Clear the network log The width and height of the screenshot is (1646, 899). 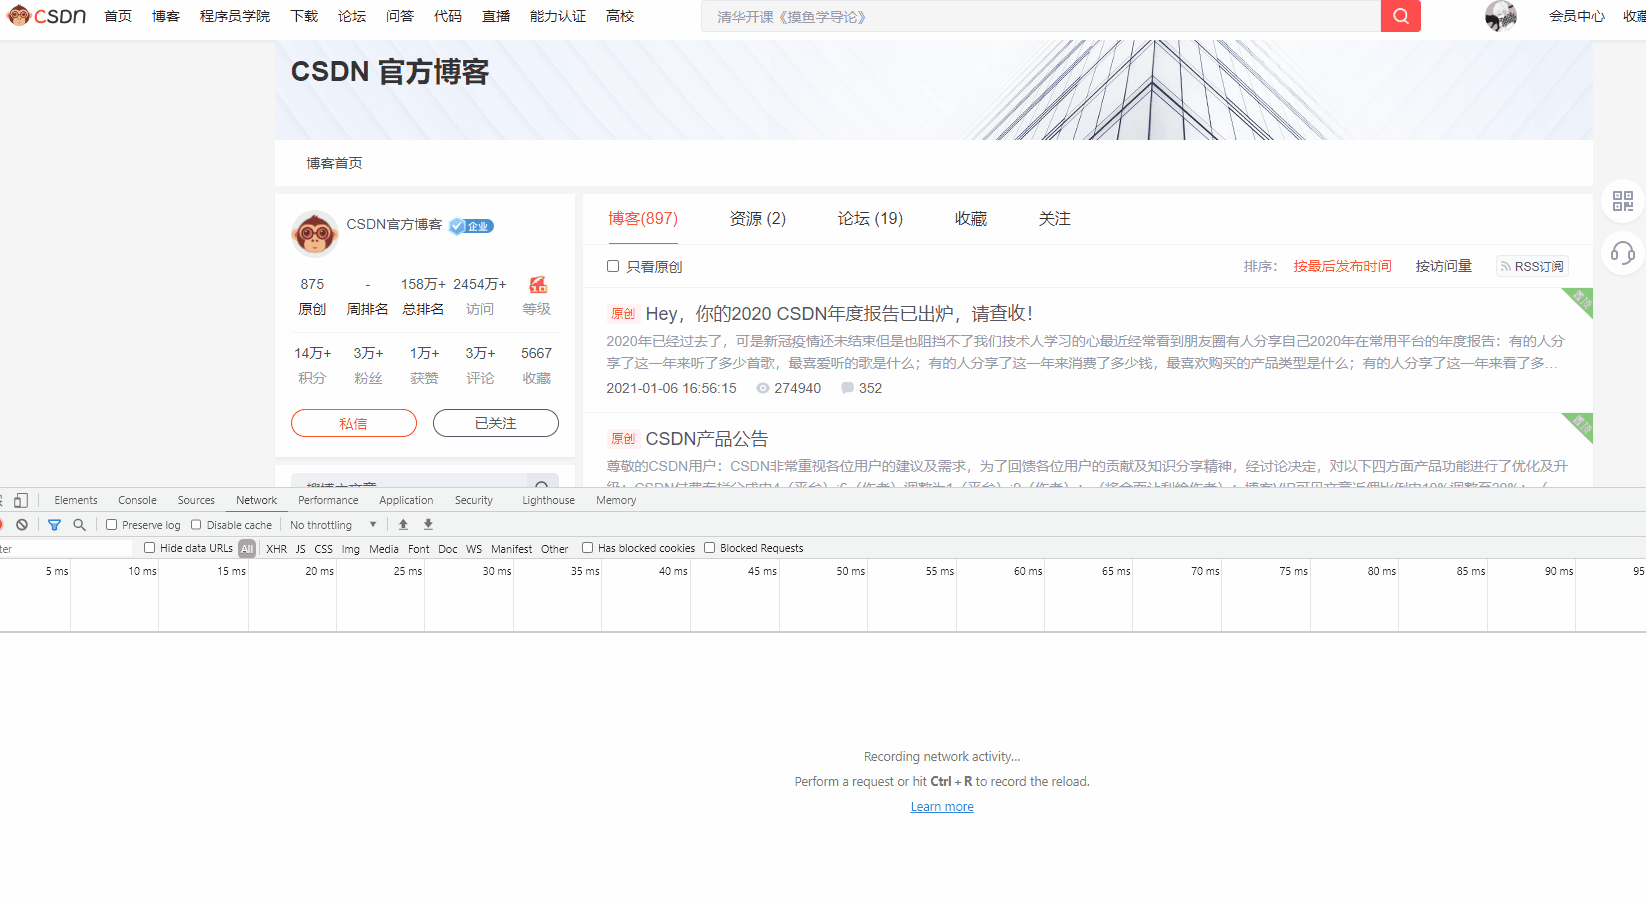[22, 525]
